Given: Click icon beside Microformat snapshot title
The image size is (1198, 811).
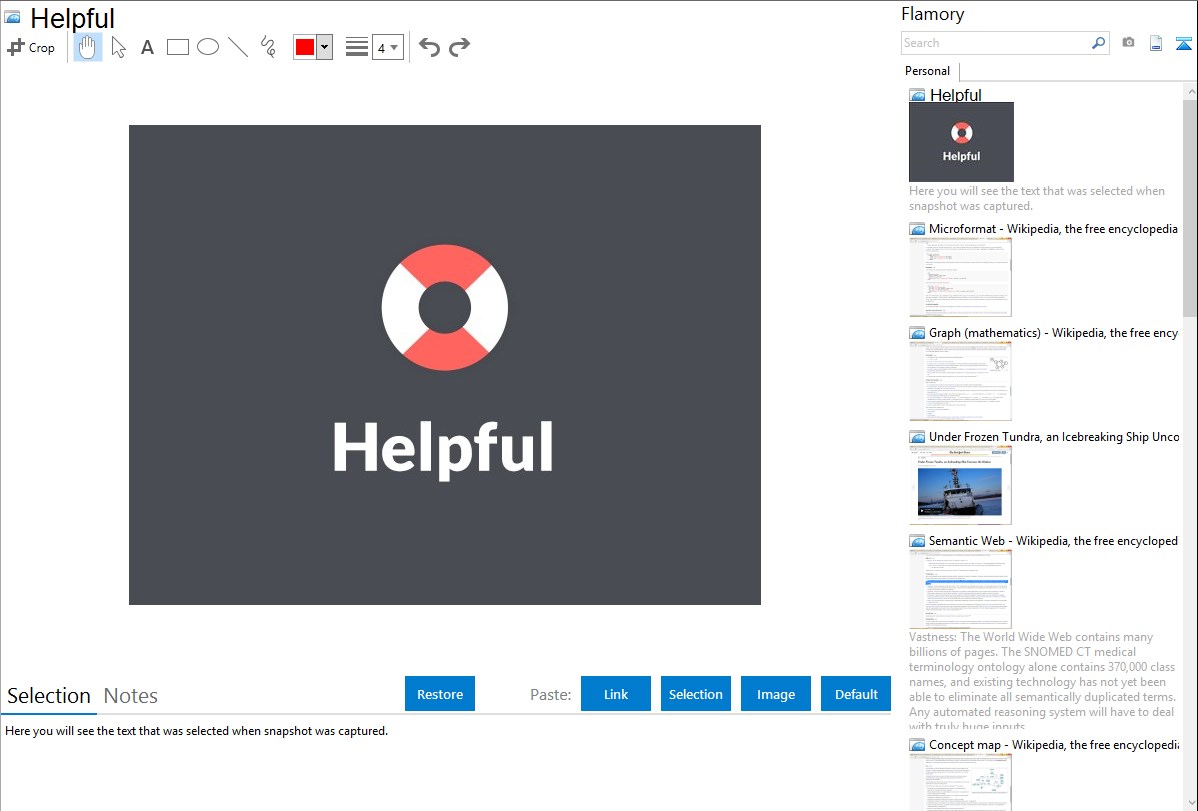Looking at the screenshot, I should coord(917,229).
